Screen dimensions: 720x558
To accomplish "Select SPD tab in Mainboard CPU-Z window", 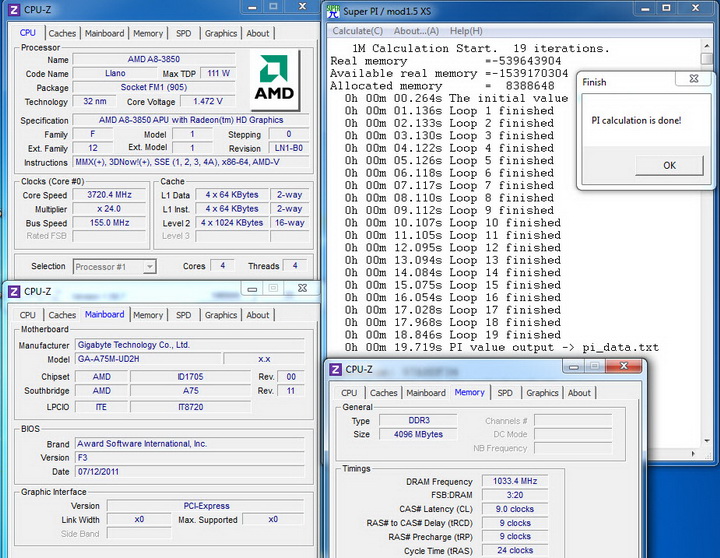I will tap(183, 315).
